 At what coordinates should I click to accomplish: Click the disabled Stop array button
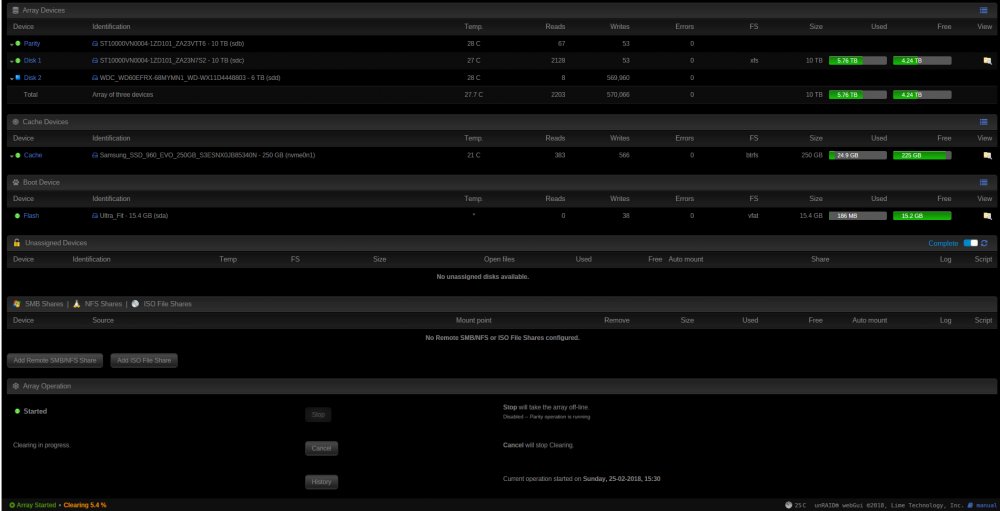318,415
